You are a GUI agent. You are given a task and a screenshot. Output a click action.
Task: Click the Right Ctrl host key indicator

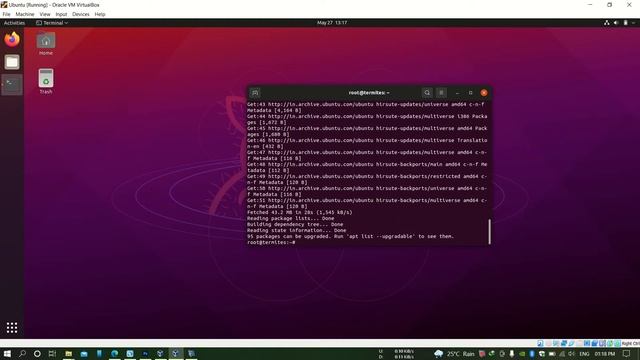click(631, 343)
